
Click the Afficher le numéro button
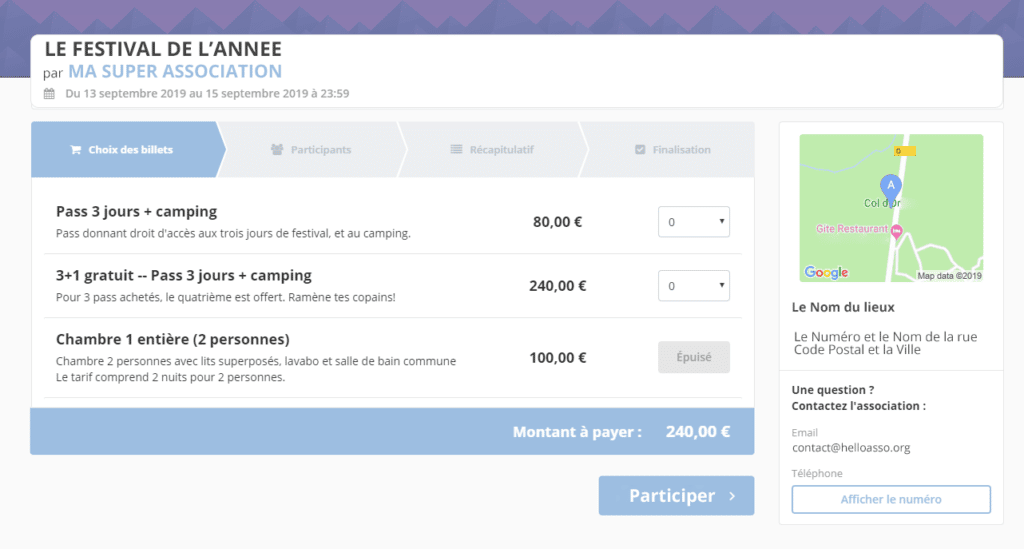[x=891, y=499]
